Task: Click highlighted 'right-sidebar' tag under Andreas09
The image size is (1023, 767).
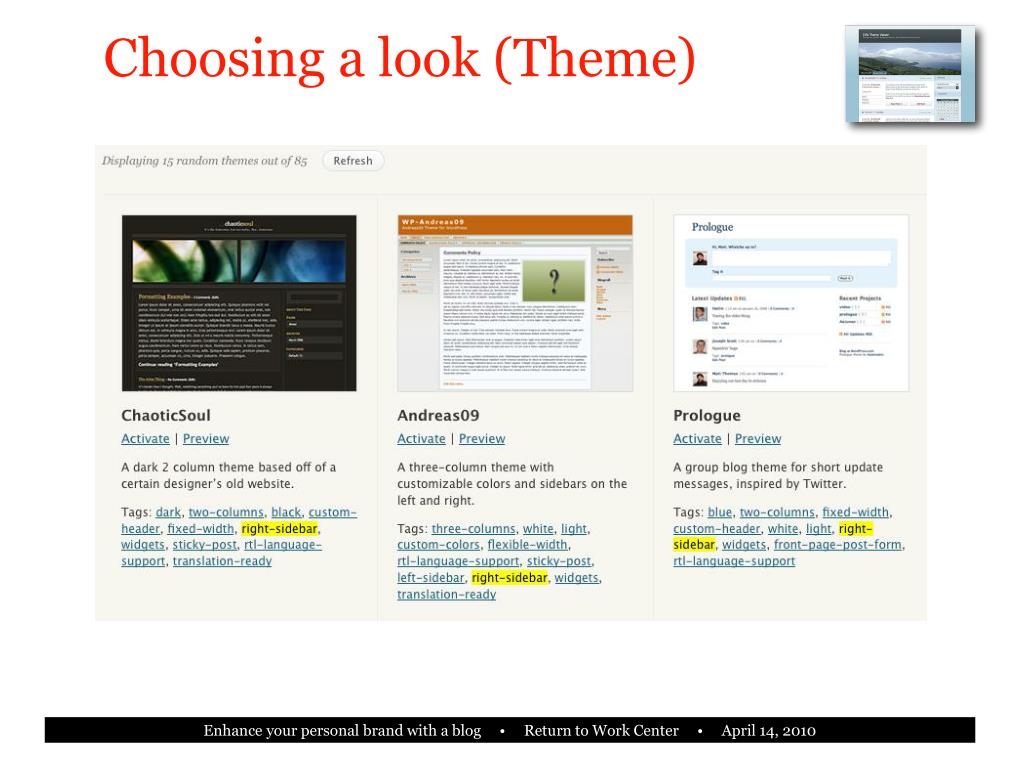Action: click(510, 578)
